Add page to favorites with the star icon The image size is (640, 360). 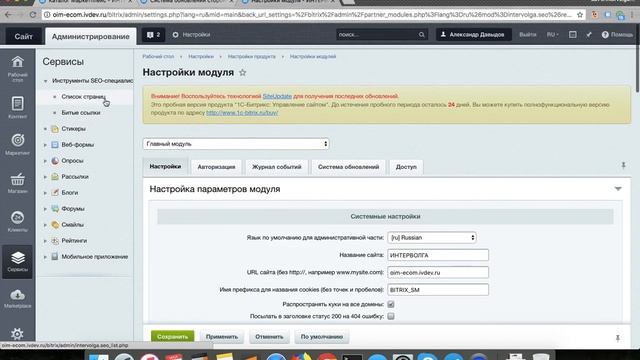coord(242,73)
